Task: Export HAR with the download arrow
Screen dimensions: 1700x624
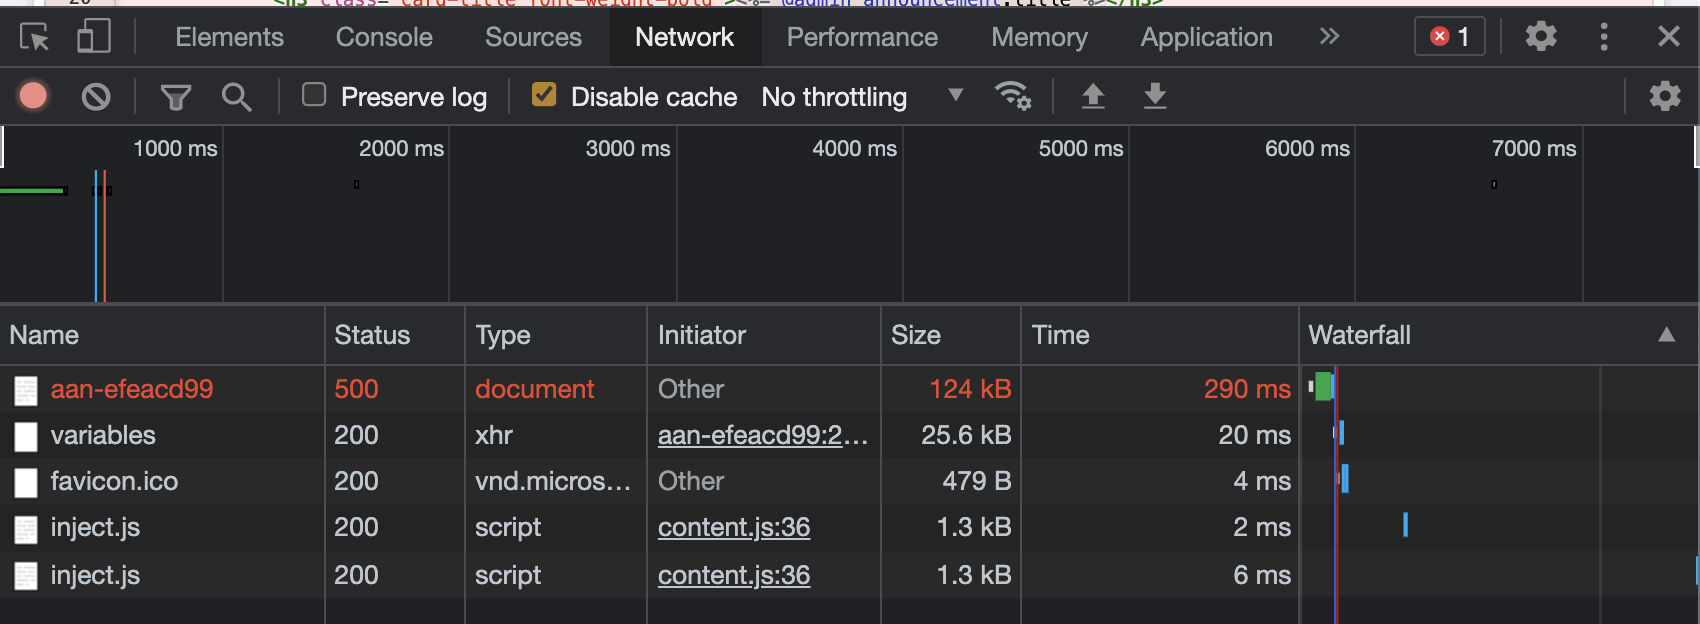Action: point(1155,96)
